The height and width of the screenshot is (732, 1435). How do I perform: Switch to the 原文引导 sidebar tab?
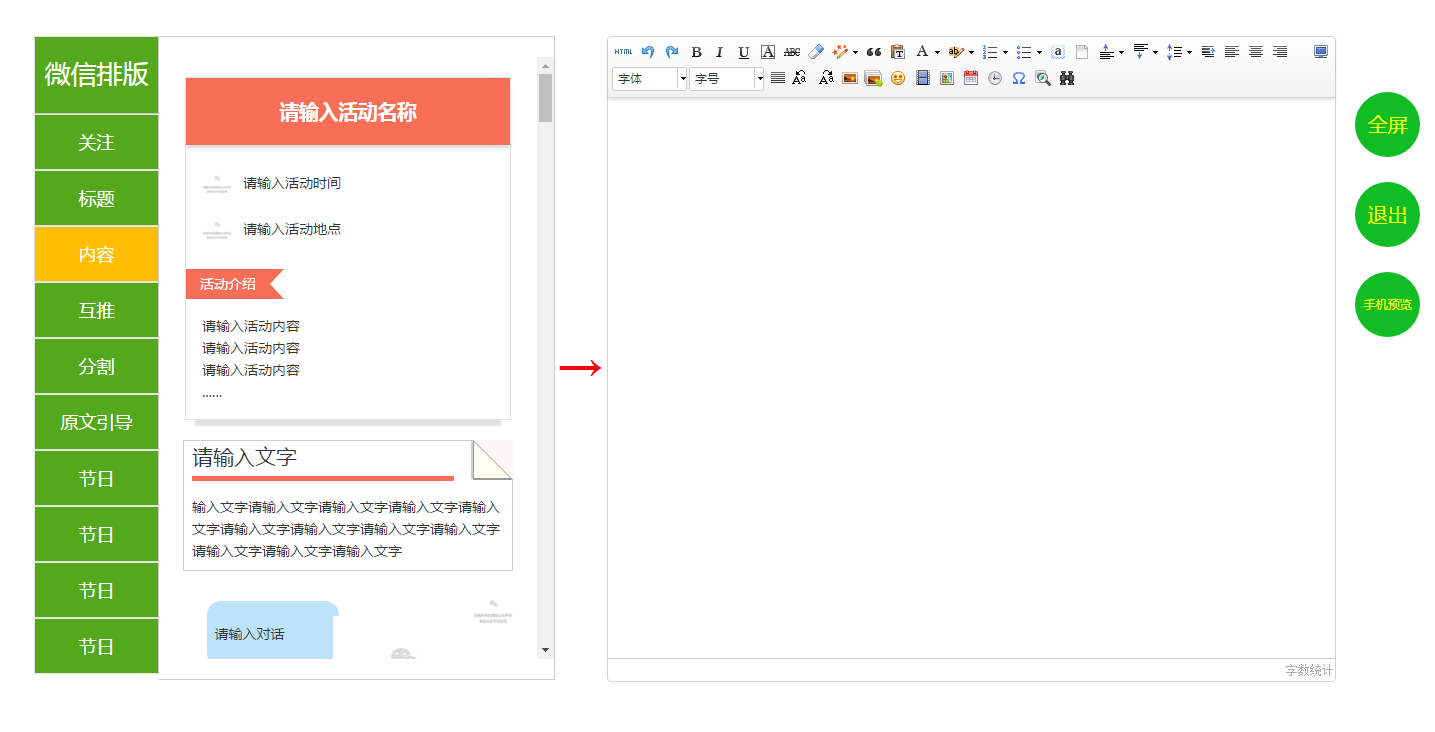coord(97,422)
